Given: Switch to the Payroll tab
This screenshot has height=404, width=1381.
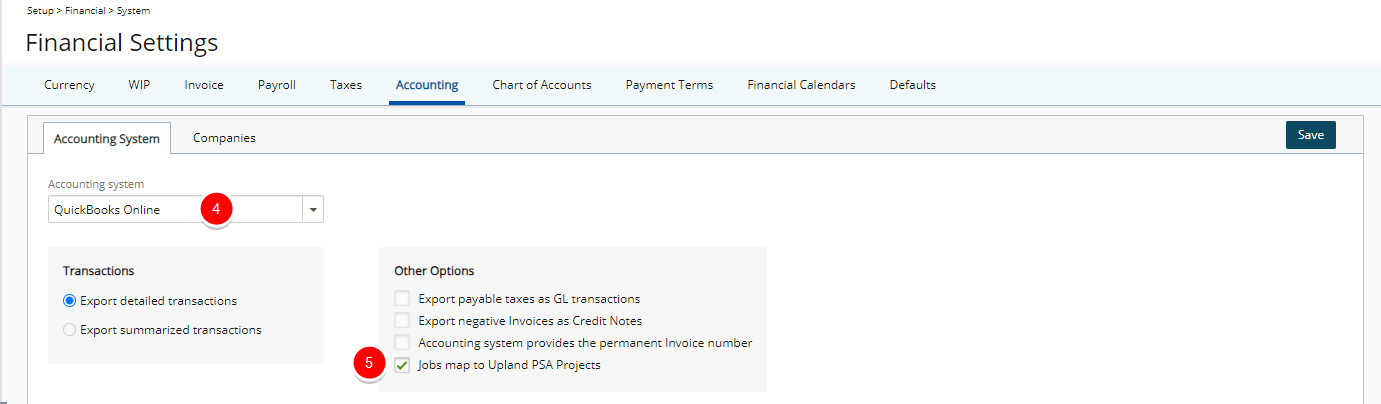Looking at the screenshot, I should (277, 85).
